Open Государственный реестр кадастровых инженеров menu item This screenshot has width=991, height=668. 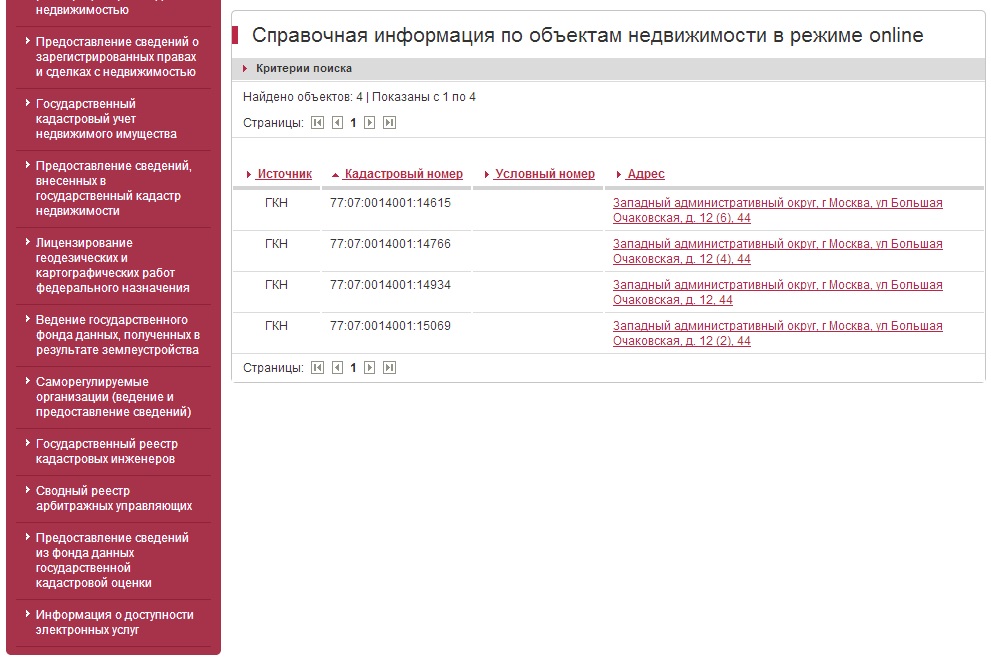pos(106,451)
